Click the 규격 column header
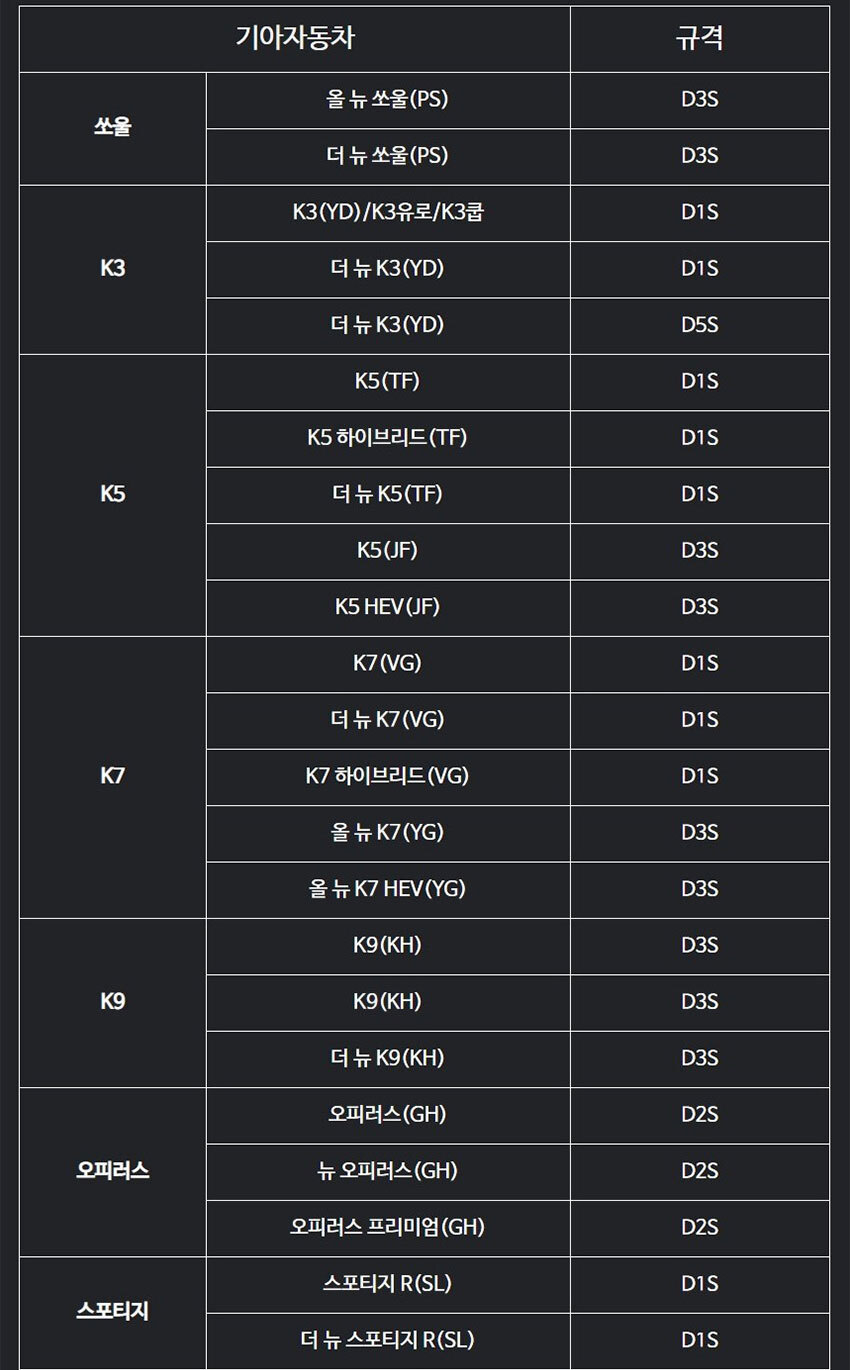850x1370 pixels. tap(699, 39)
